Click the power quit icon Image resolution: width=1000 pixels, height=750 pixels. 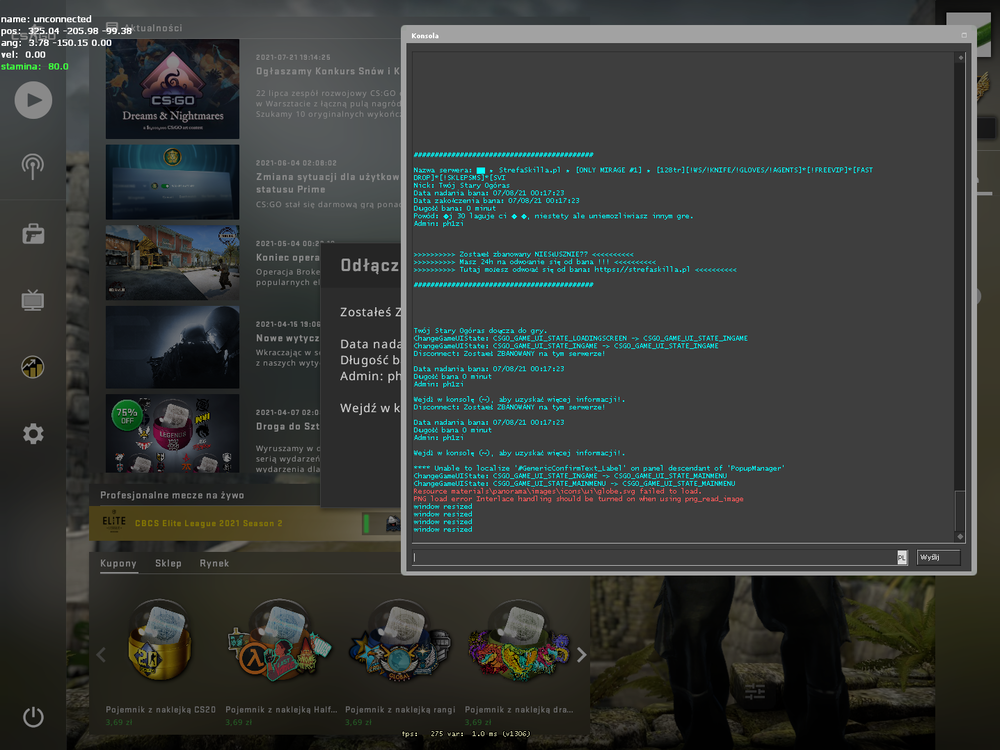[33, 717]
